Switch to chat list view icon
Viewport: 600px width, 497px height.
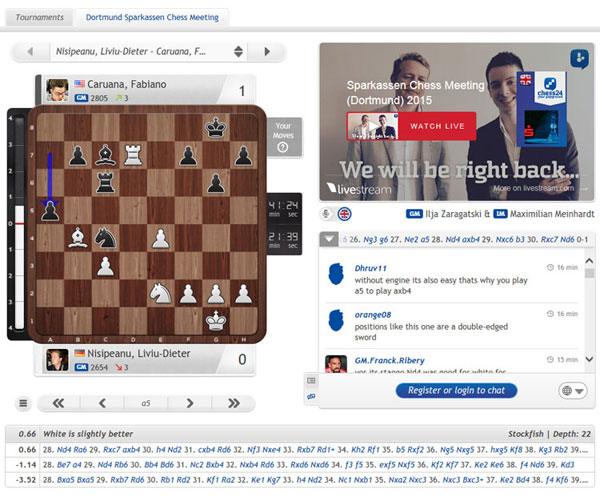click(x=311, y=380)
